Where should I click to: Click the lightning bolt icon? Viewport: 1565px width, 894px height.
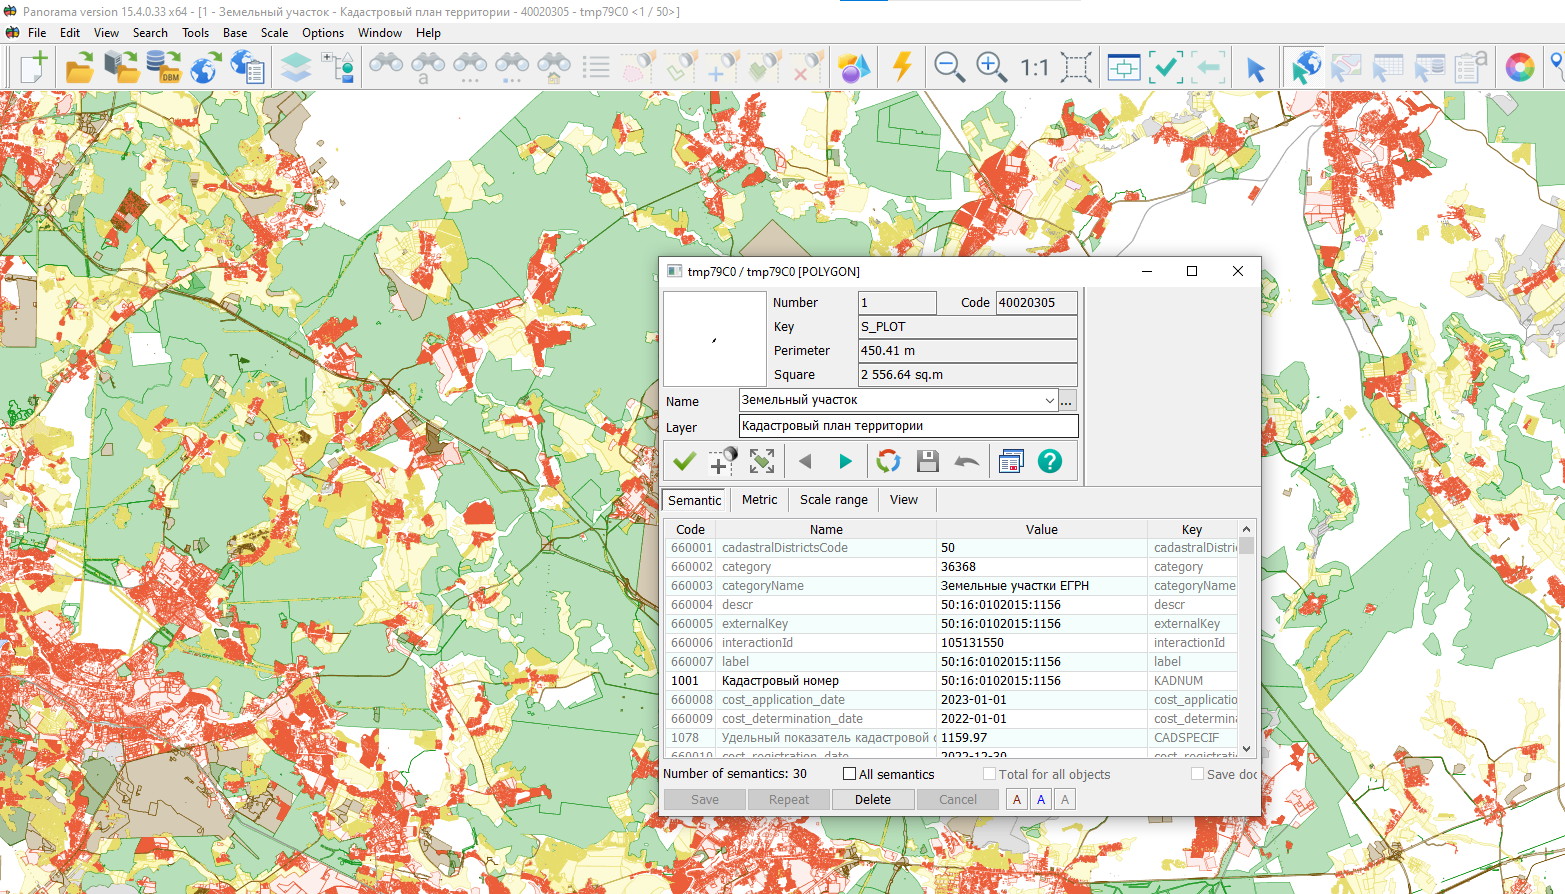(x=902, y=68)
